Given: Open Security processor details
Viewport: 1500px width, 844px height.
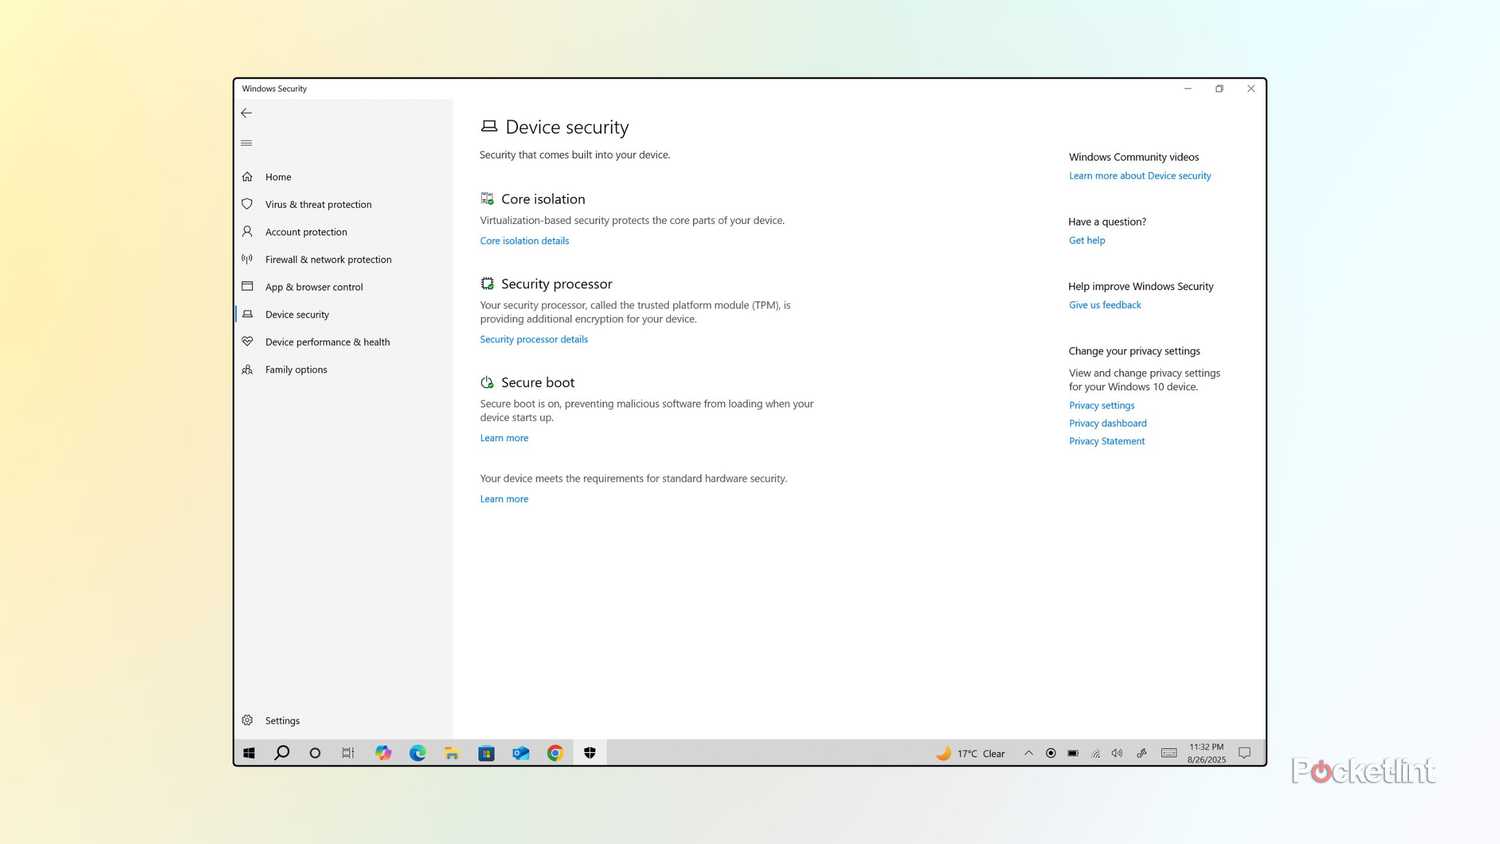Looking at the screenshot, I should (x=533, y=339).
